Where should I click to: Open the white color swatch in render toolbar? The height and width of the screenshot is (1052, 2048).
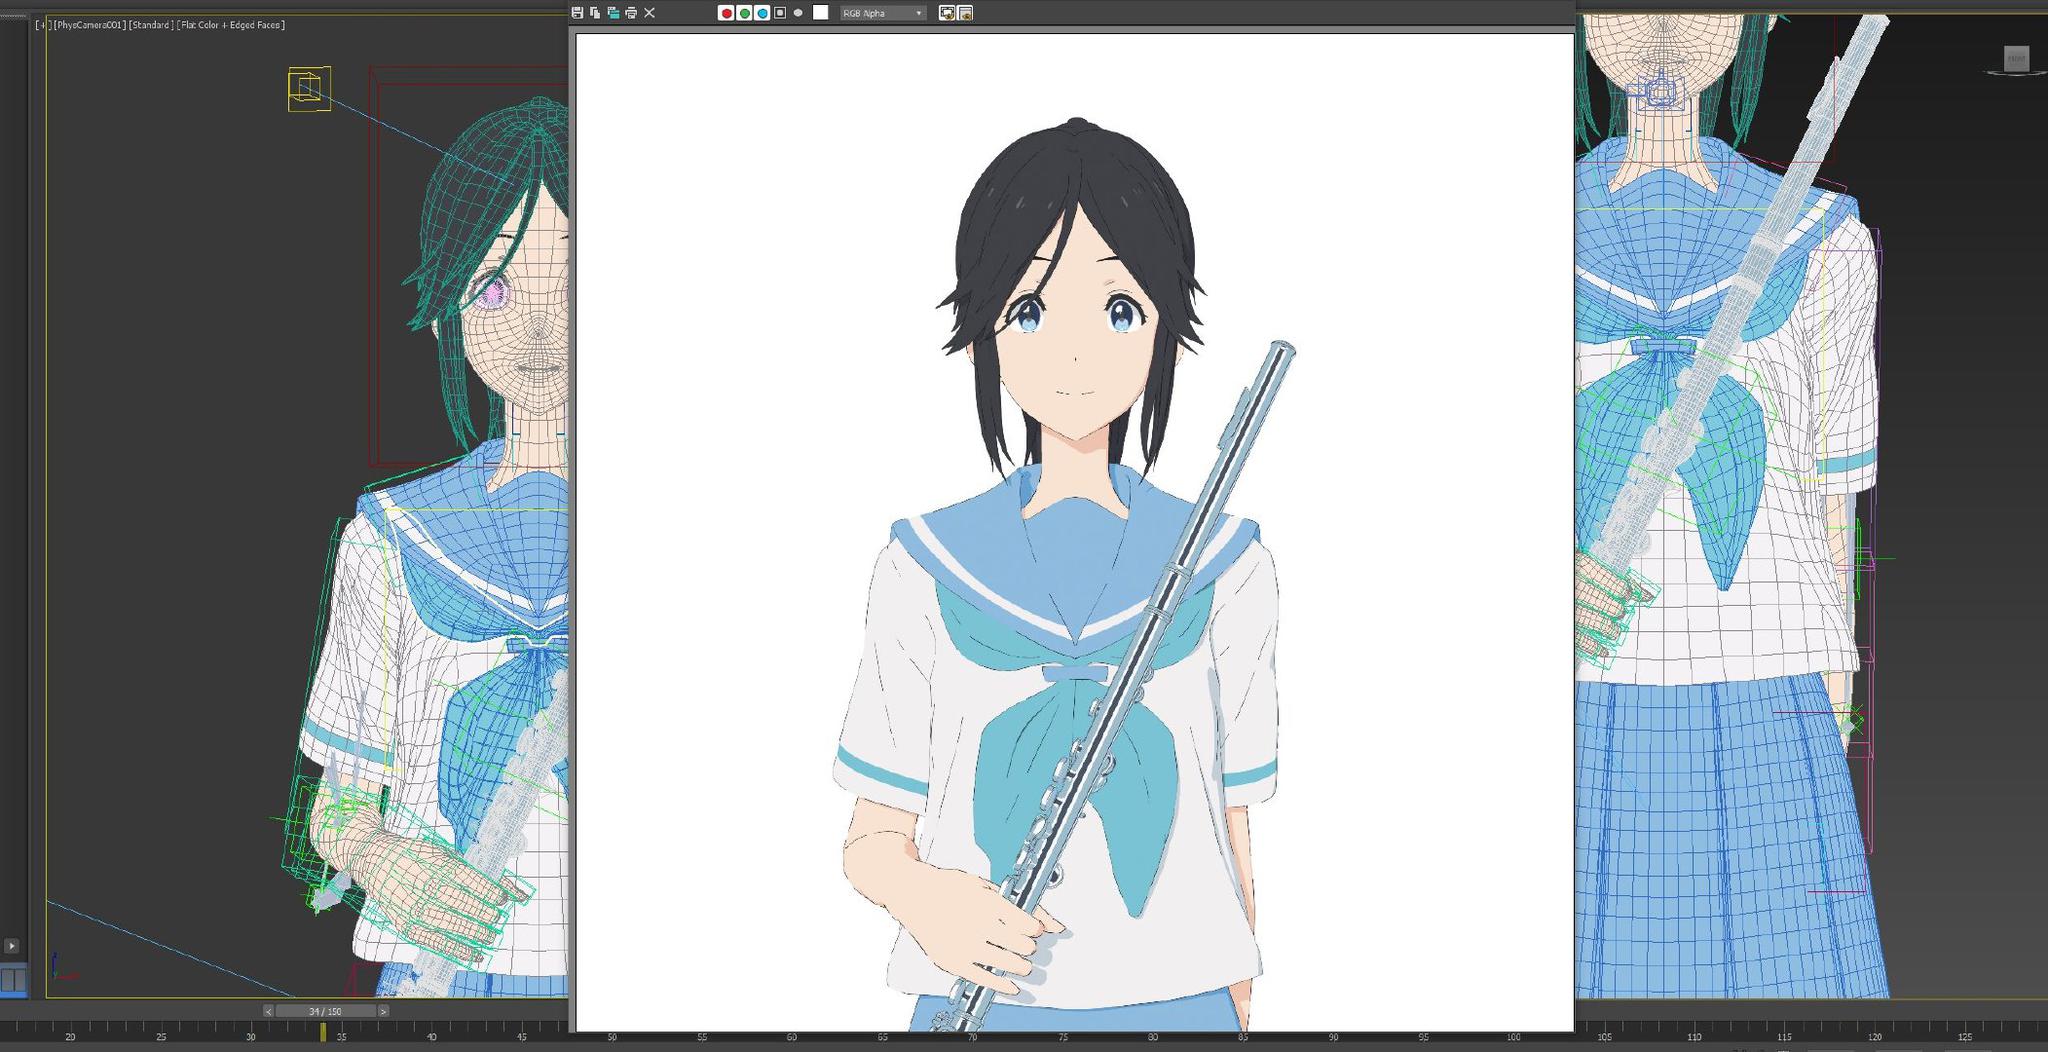[x=820, y=13]
